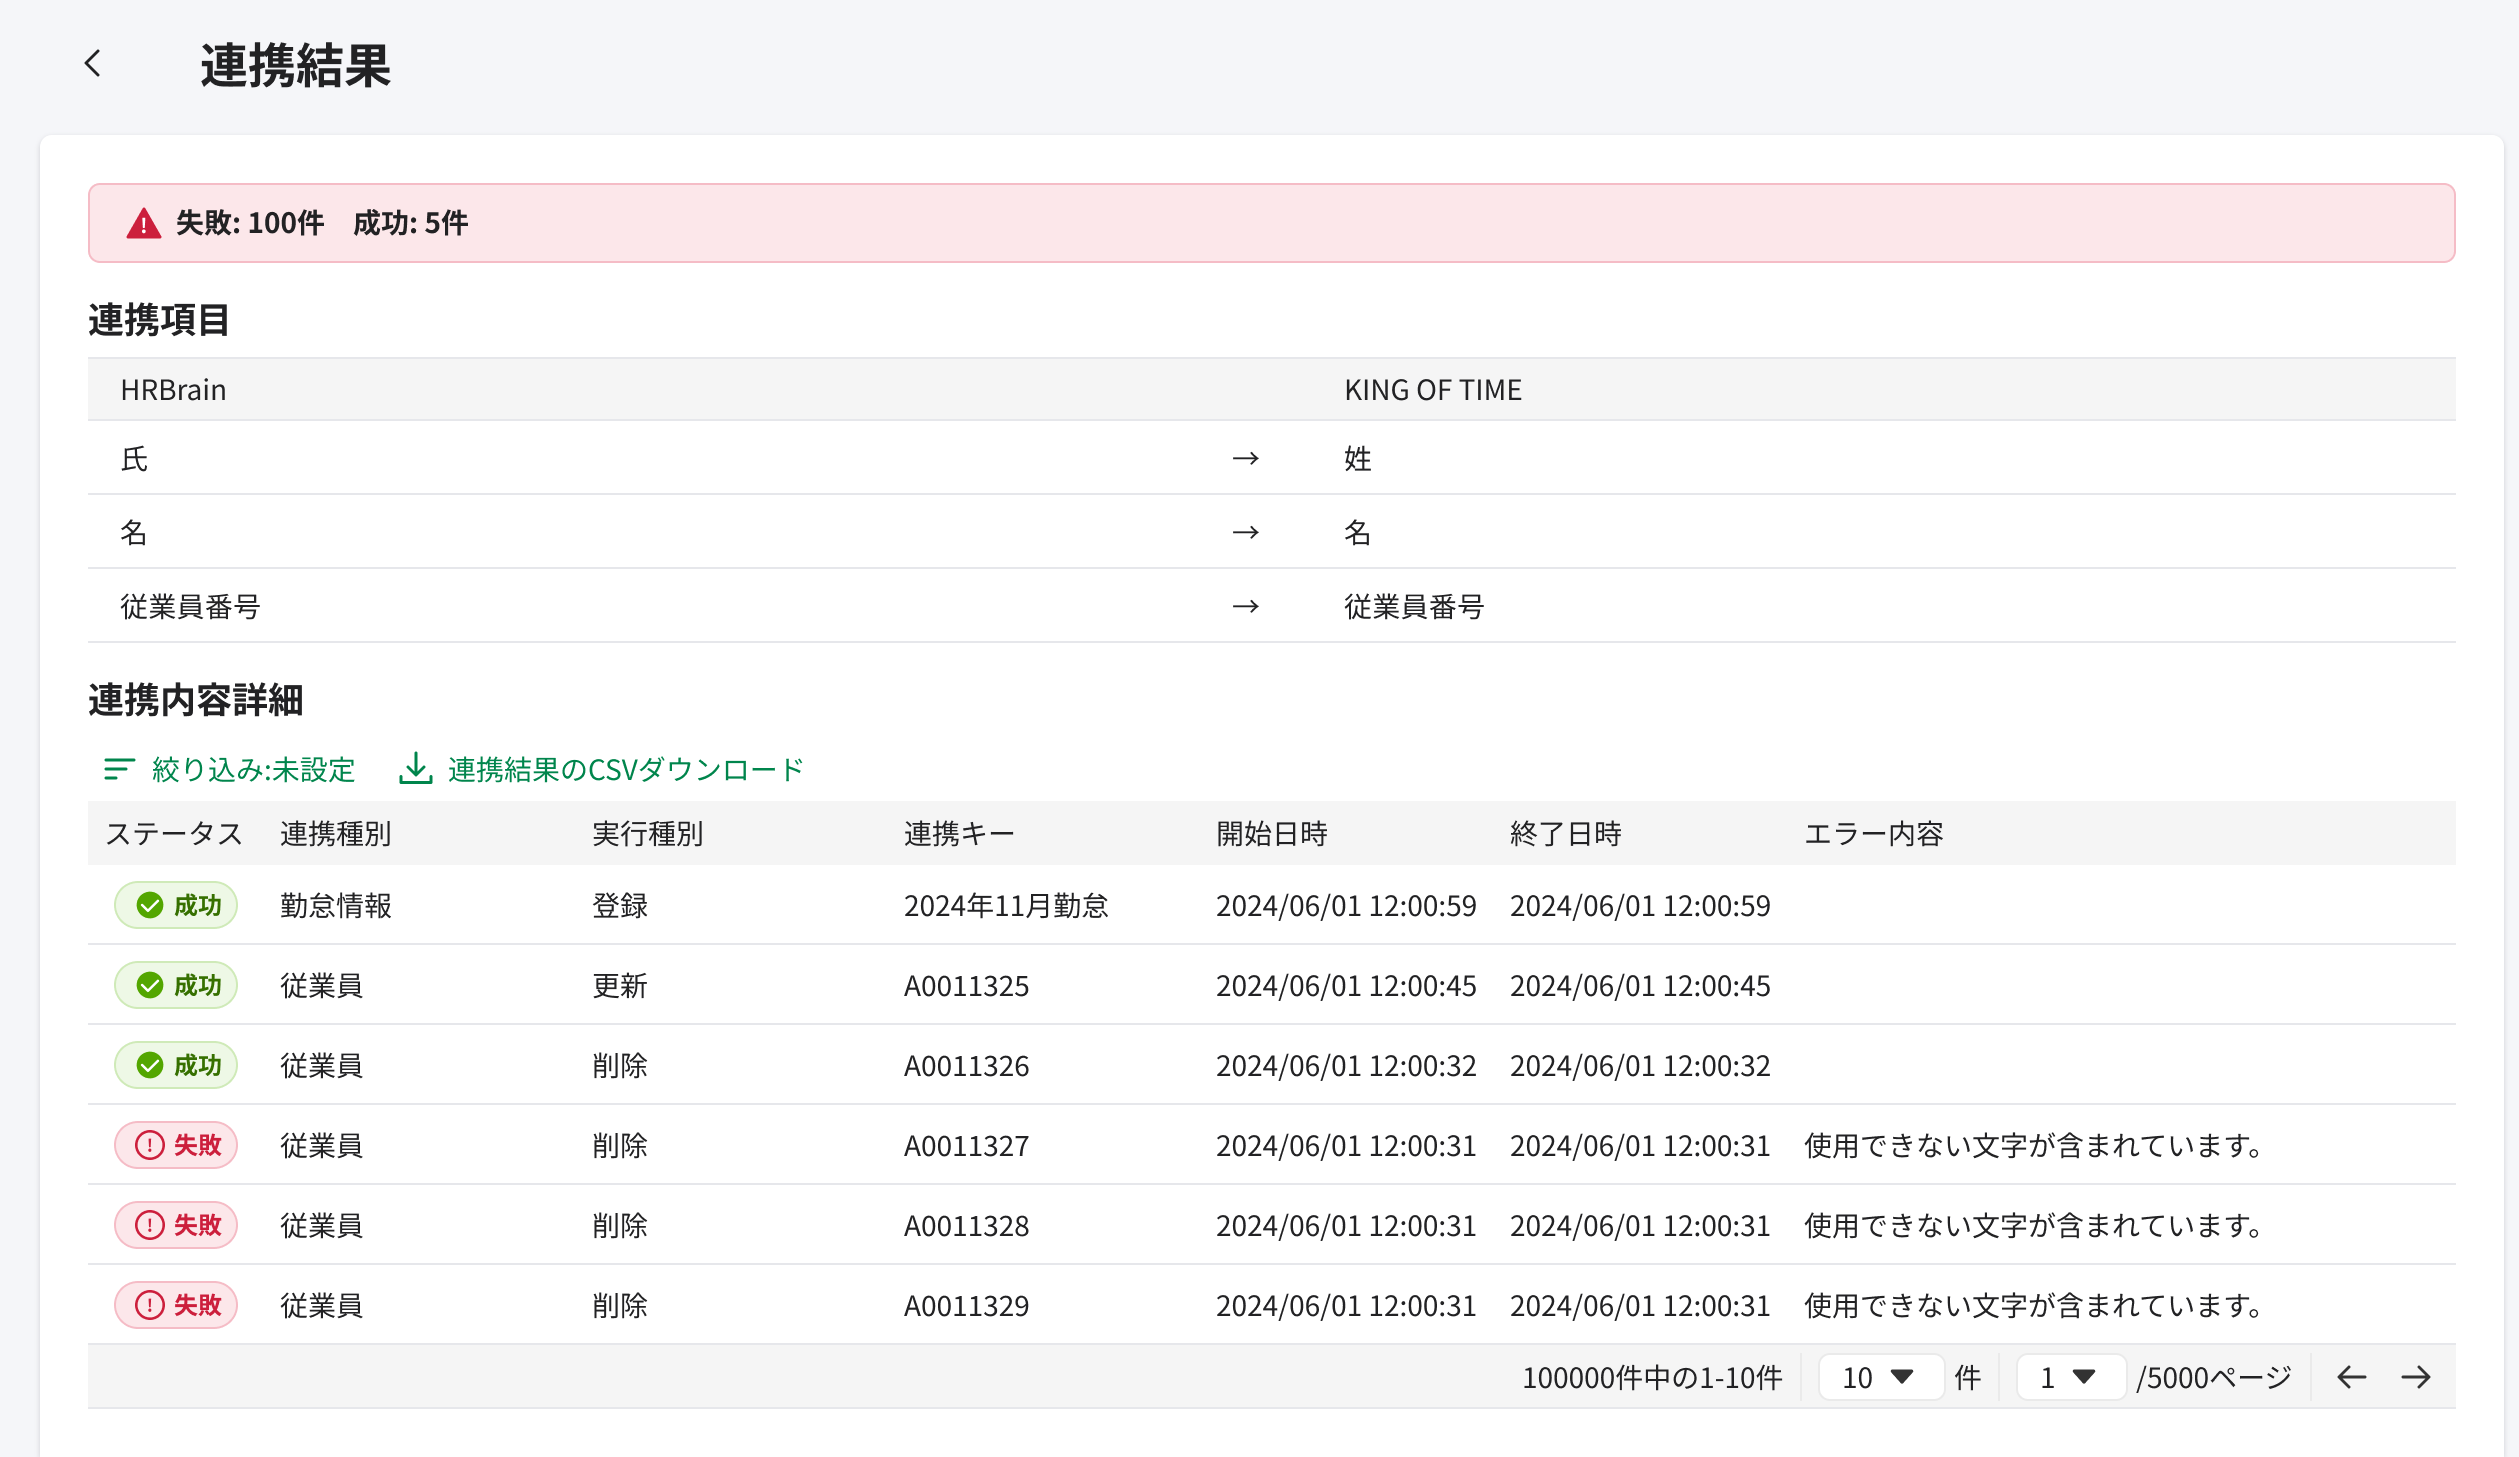Download 連携結果のCSVダウンロード link
Image resolution: width=2519 pixels, height=1457 pixels.
[x=601, y=769]
